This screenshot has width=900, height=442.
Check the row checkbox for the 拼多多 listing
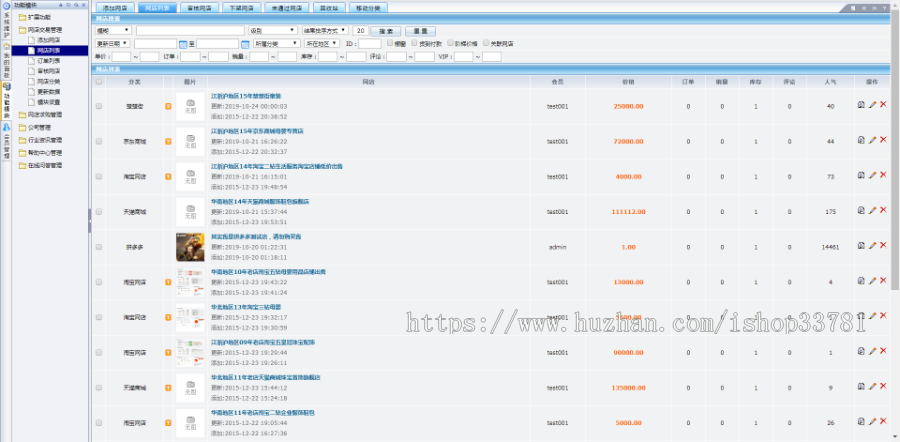click(99, 246)
